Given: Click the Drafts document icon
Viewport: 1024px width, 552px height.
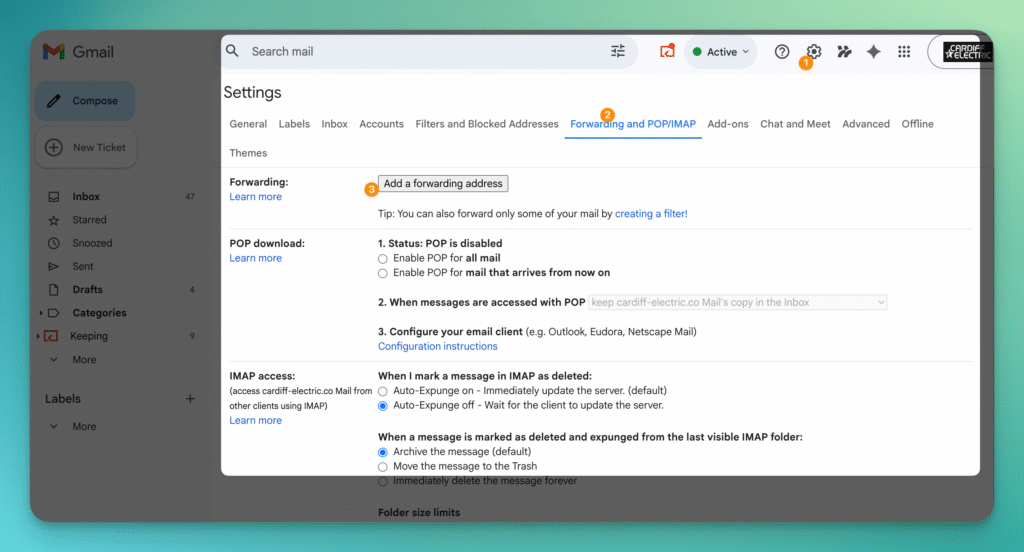Looking at the screenshot, I should [54, 289].
